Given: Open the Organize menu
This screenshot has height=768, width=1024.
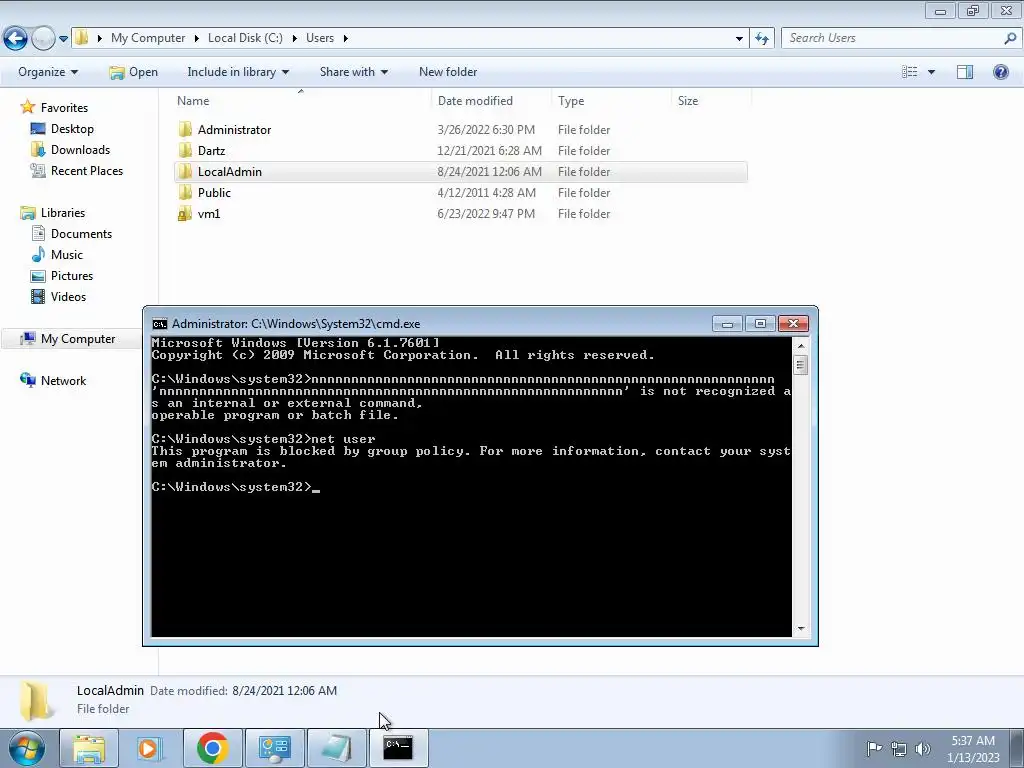Looking at the screenshot, I should (48, 72).
